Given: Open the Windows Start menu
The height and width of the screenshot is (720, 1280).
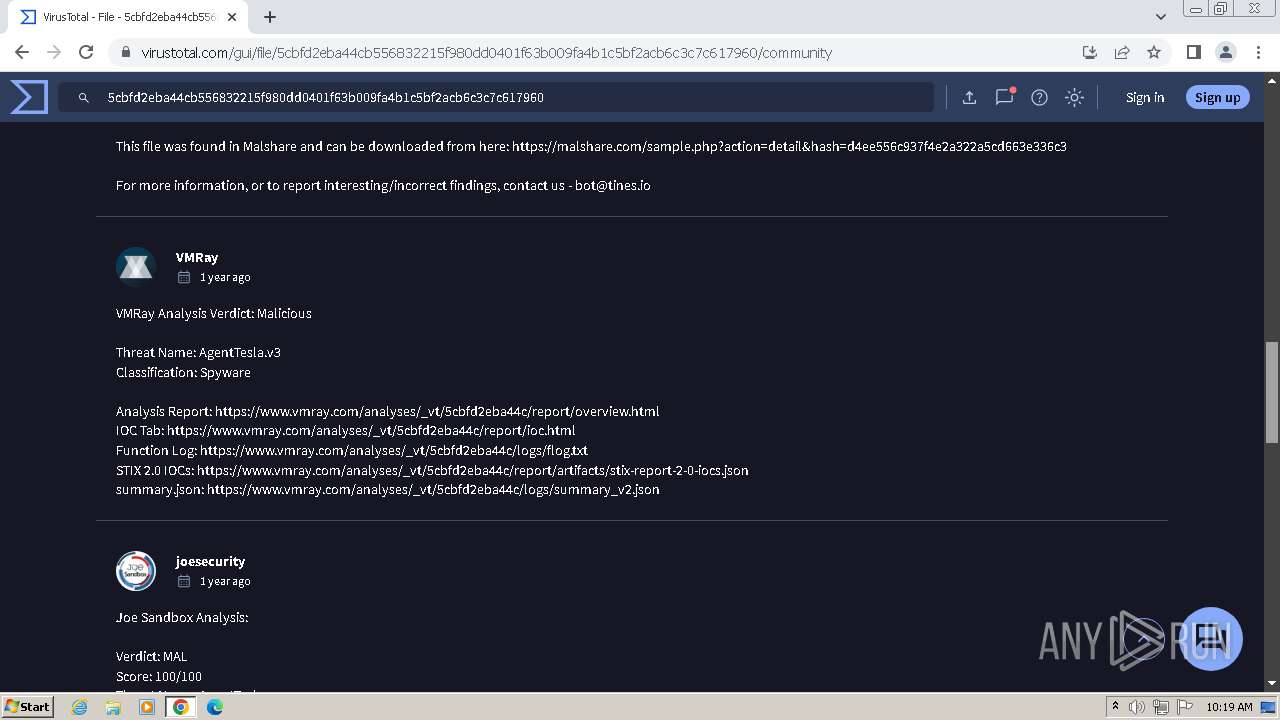Looking at the screenshot, I should 27,706.
